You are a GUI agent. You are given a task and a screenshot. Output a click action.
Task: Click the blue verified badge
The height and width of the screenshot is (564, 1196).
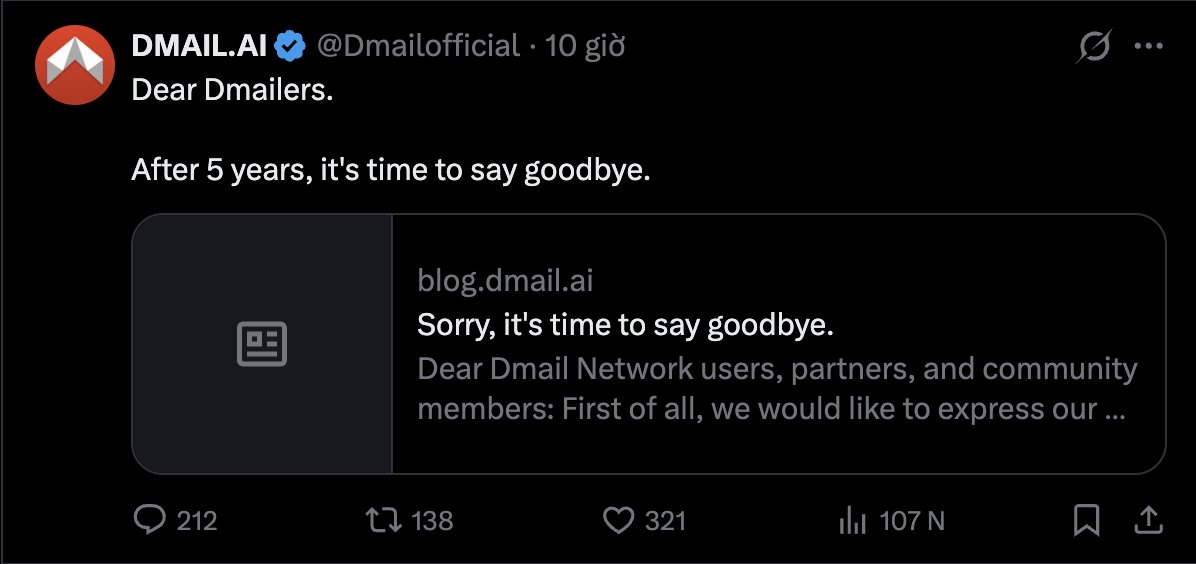(290, 45)
